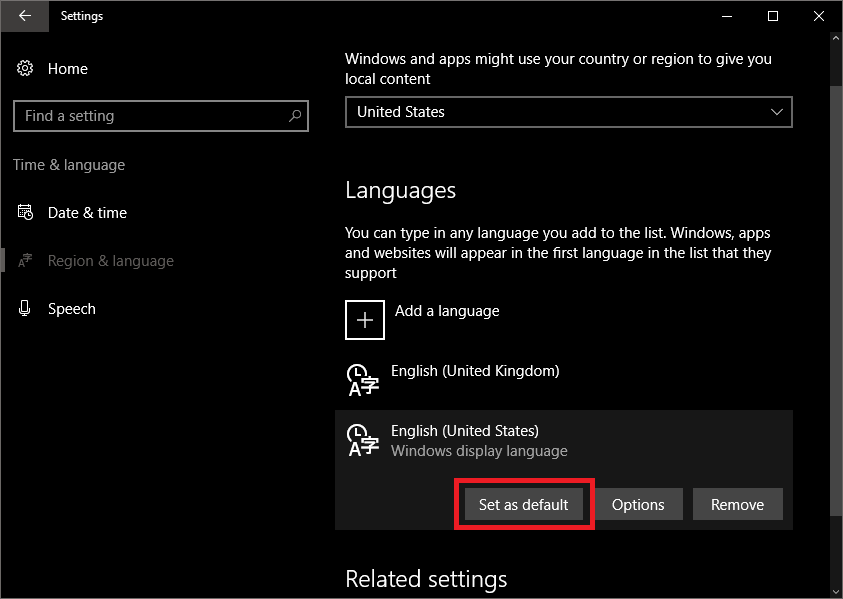Image resolution: width=843 pixels, height=599 pixels.
Task: Click the plus icon to add language
Action: (365, 320)
